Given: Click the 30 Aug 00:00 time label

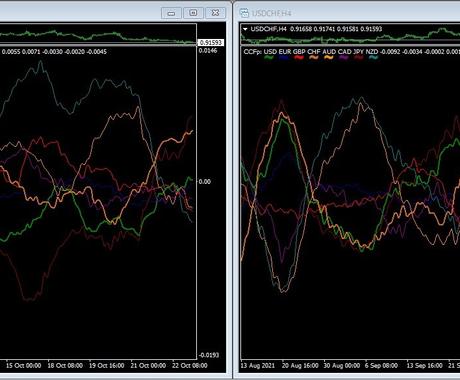Looking at the screenshot, I should coord(342,366).
